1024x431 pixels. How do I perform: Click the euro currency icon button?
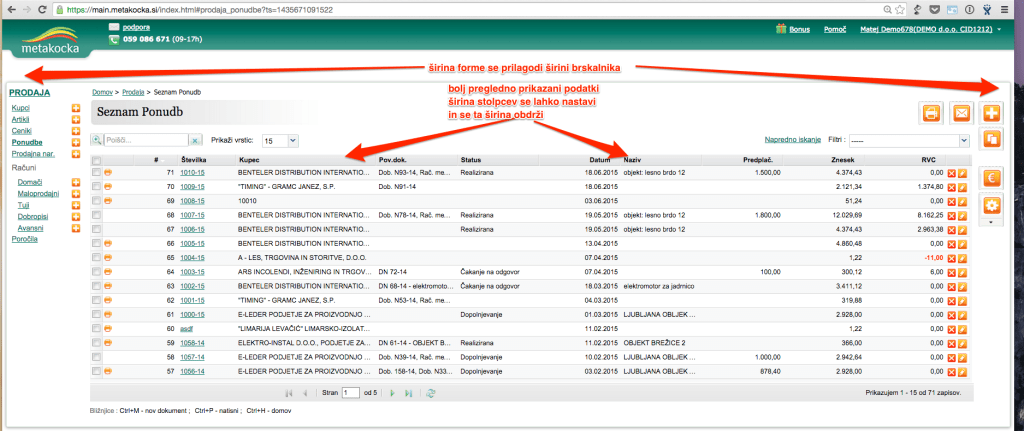[992, 178]
